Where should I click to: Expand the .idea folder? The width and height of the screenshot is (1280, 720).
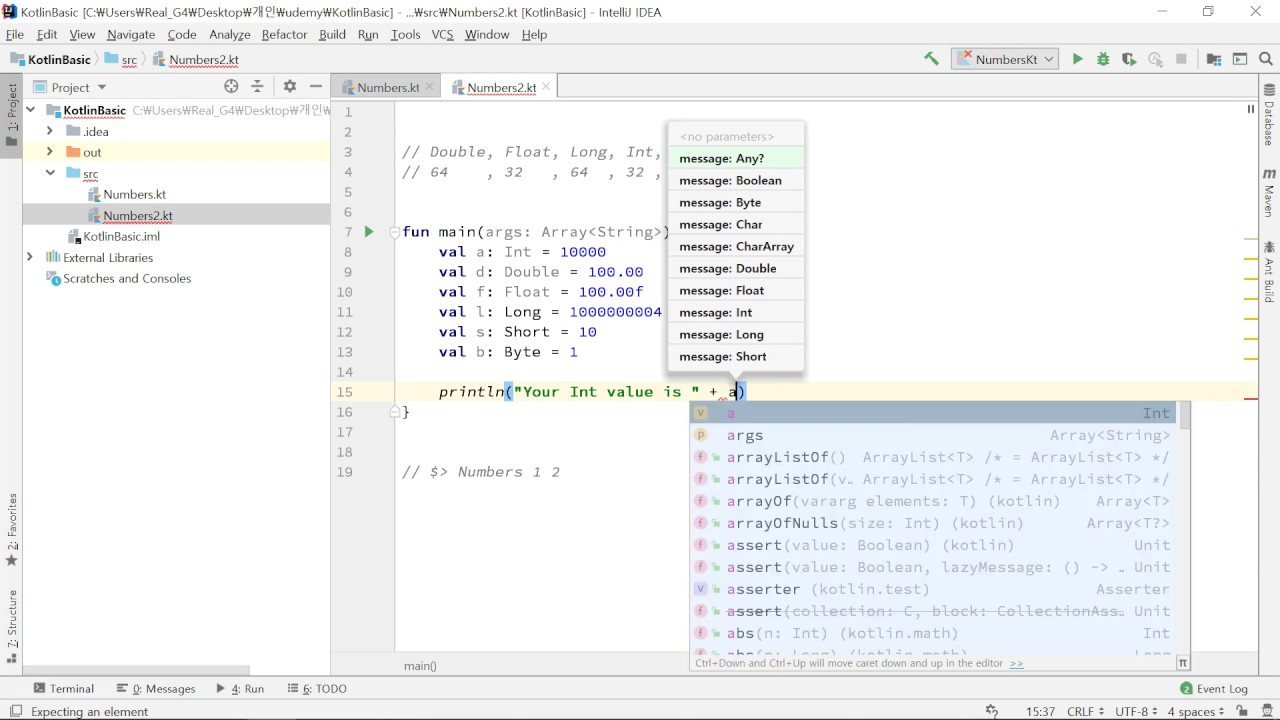(x=50, y=131)
